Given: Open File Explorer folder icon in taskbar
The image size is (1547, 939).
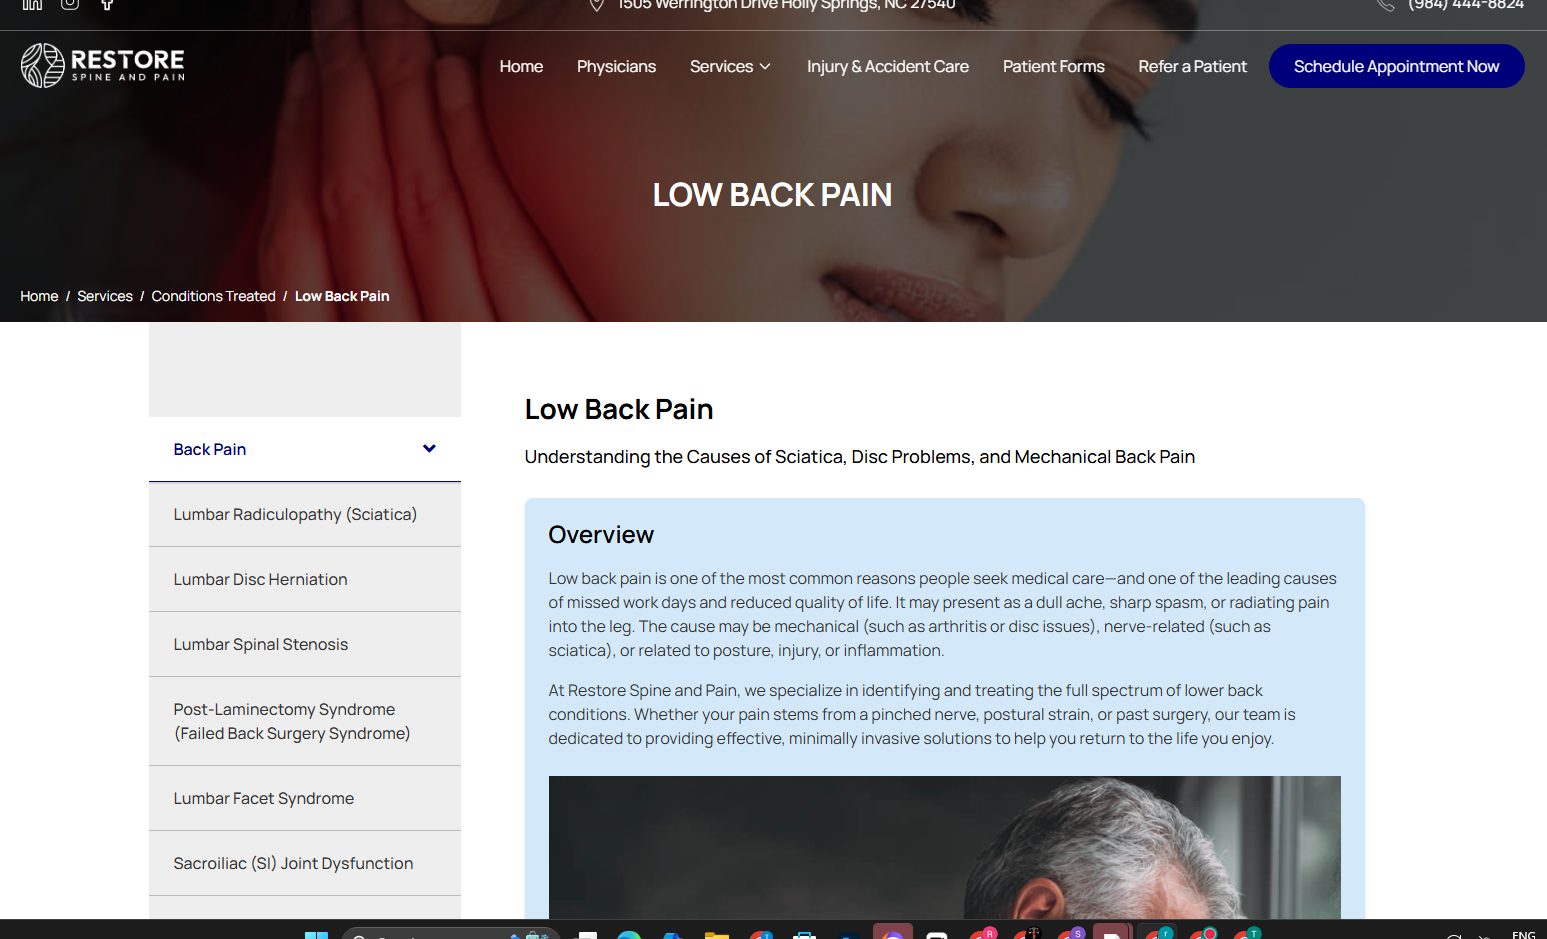Looking at the screenshot, I should 716,934.
